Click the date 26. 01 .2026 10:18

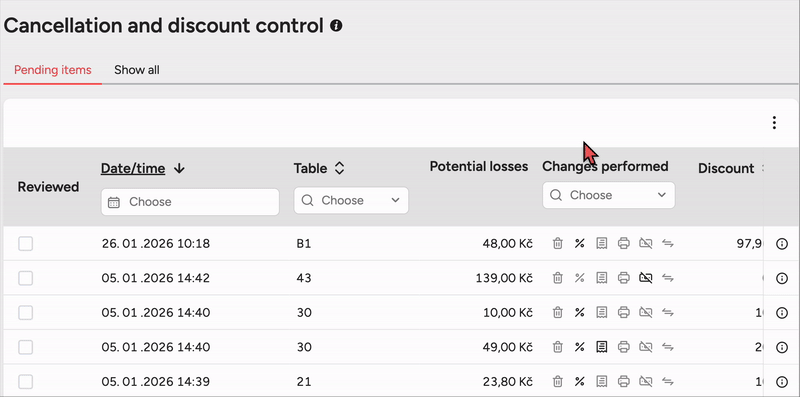pos(156,244)
